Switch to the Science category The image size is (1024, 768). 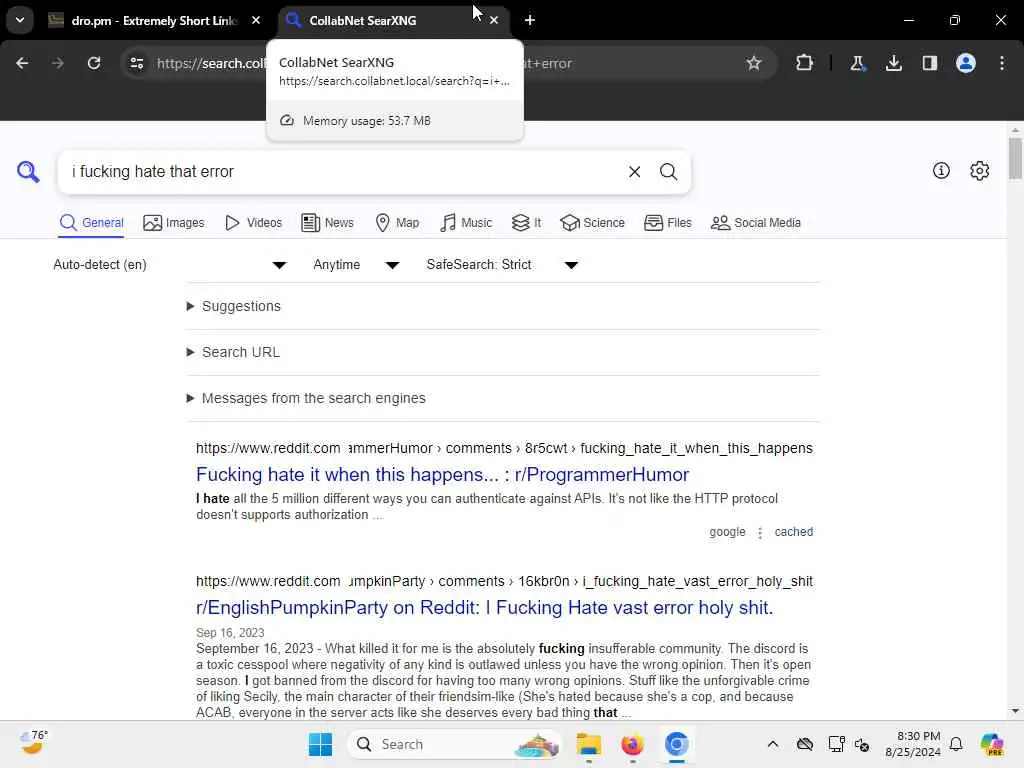coord(592,223)
